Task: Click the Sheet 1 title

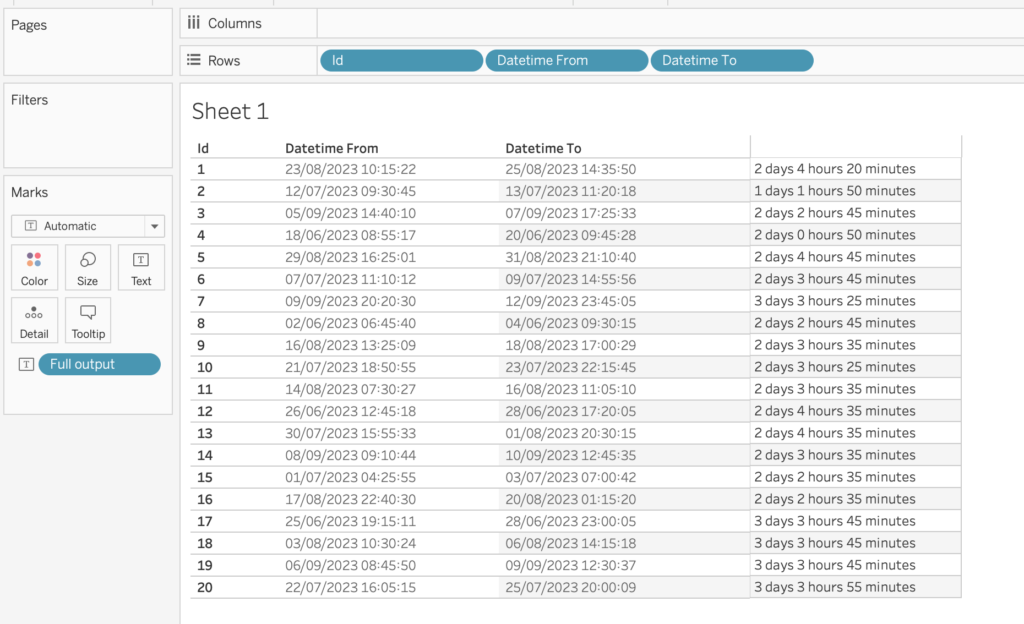Action: click(230, 111)
